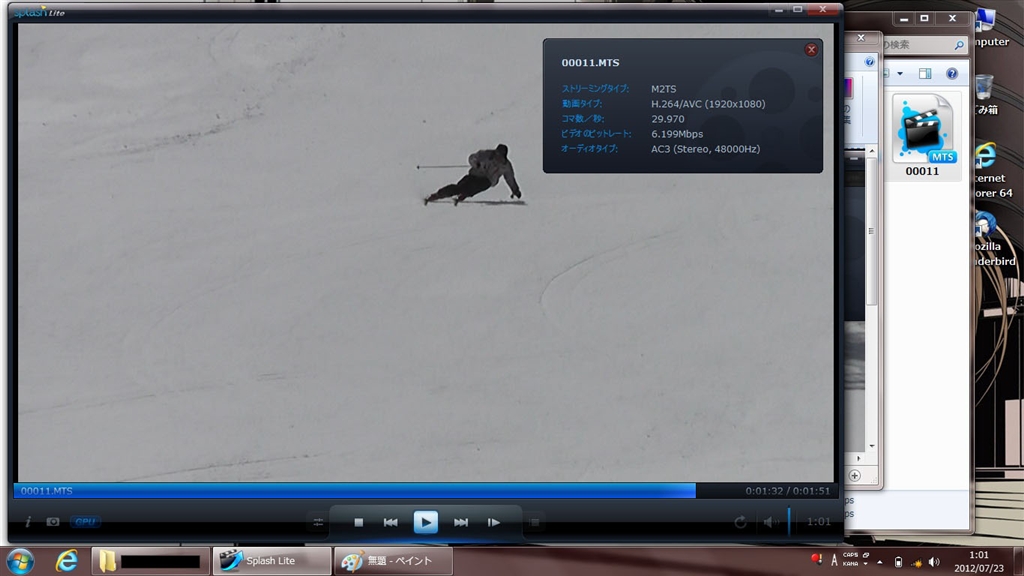
Task: Minimize the Splash Lite window
Action: pos(779,10)
